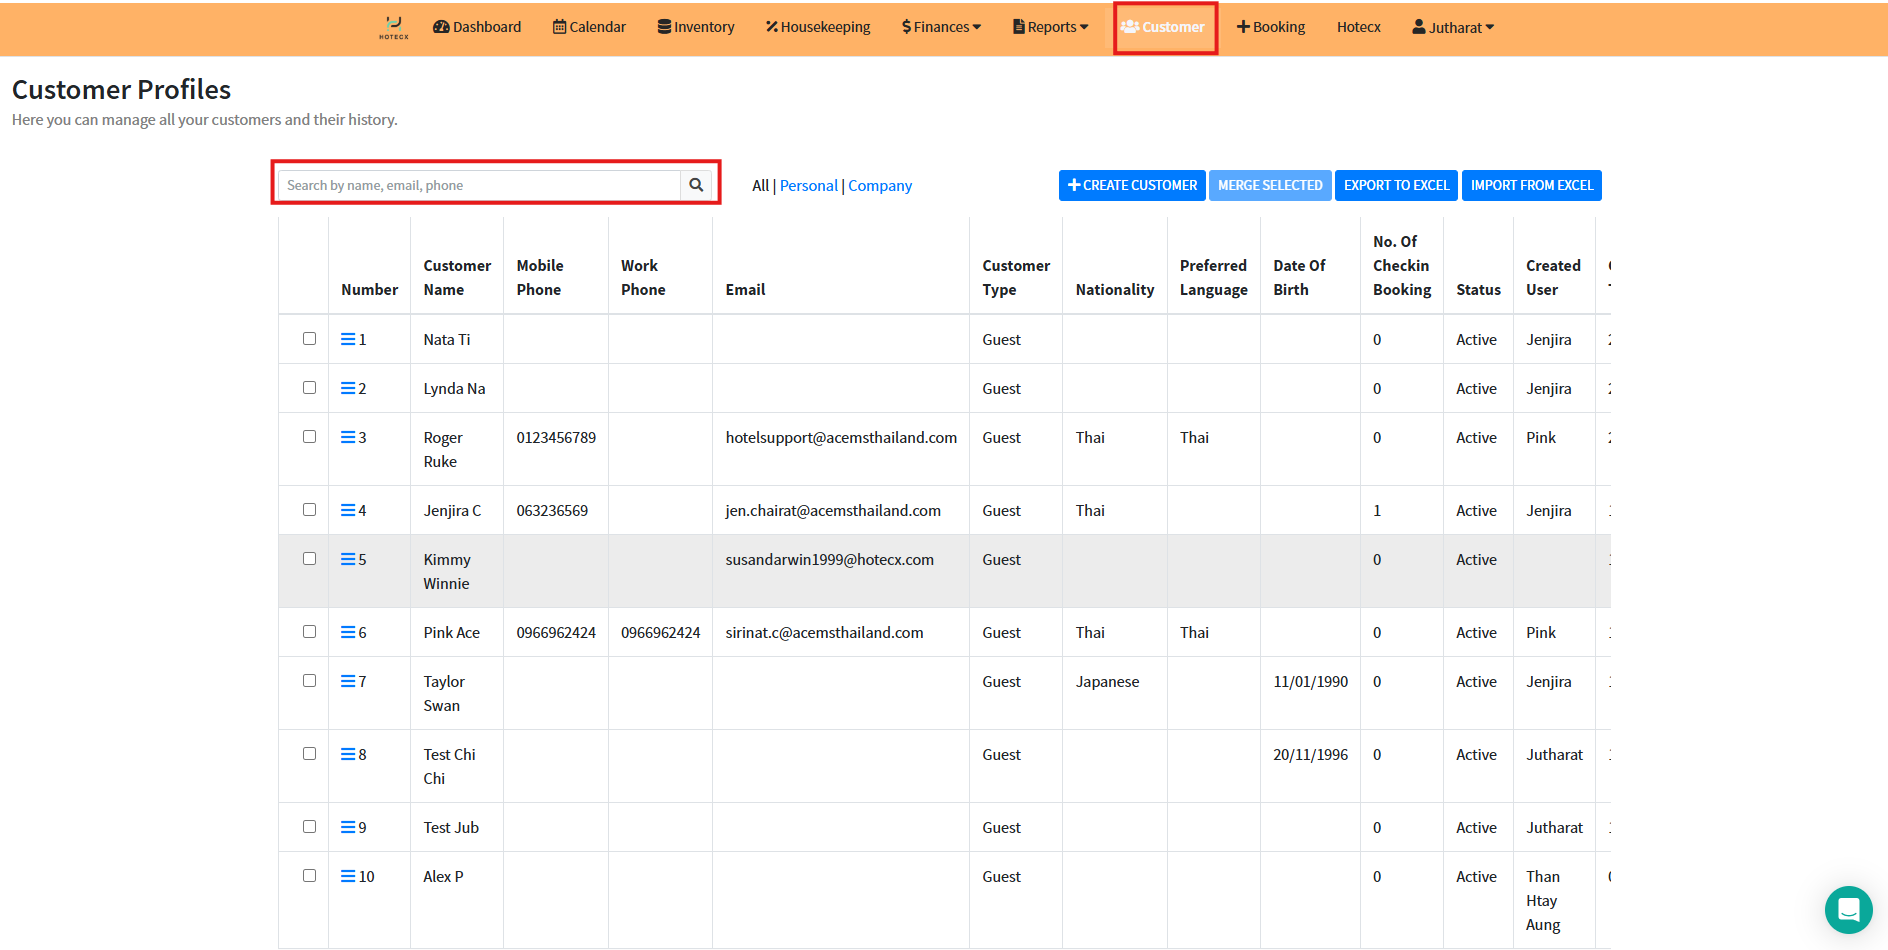Open the Reports dropdown
This screenshot has width=1888, height=950.
pyautogui.click(x=1050, y=27)
